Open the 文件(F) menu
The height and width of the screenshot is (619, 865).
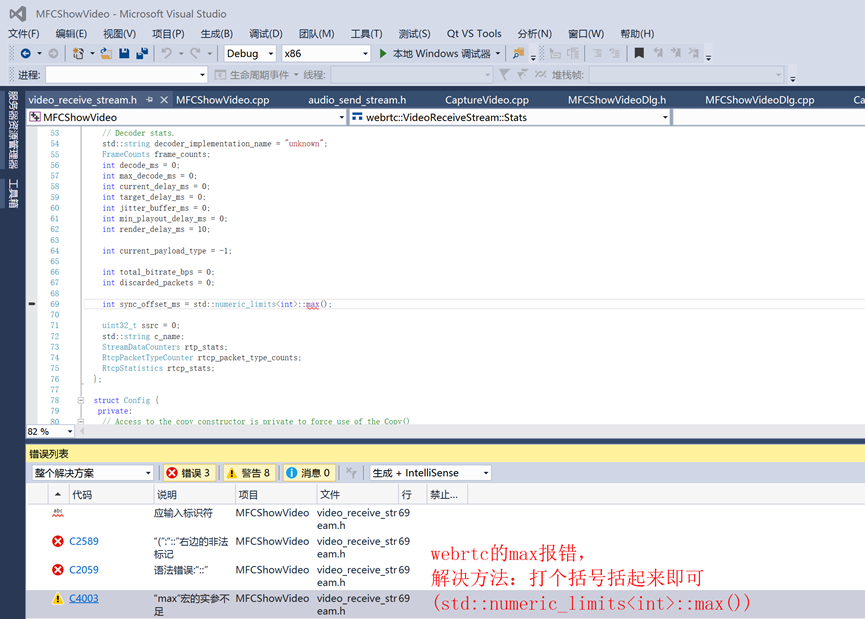[24, 34]
